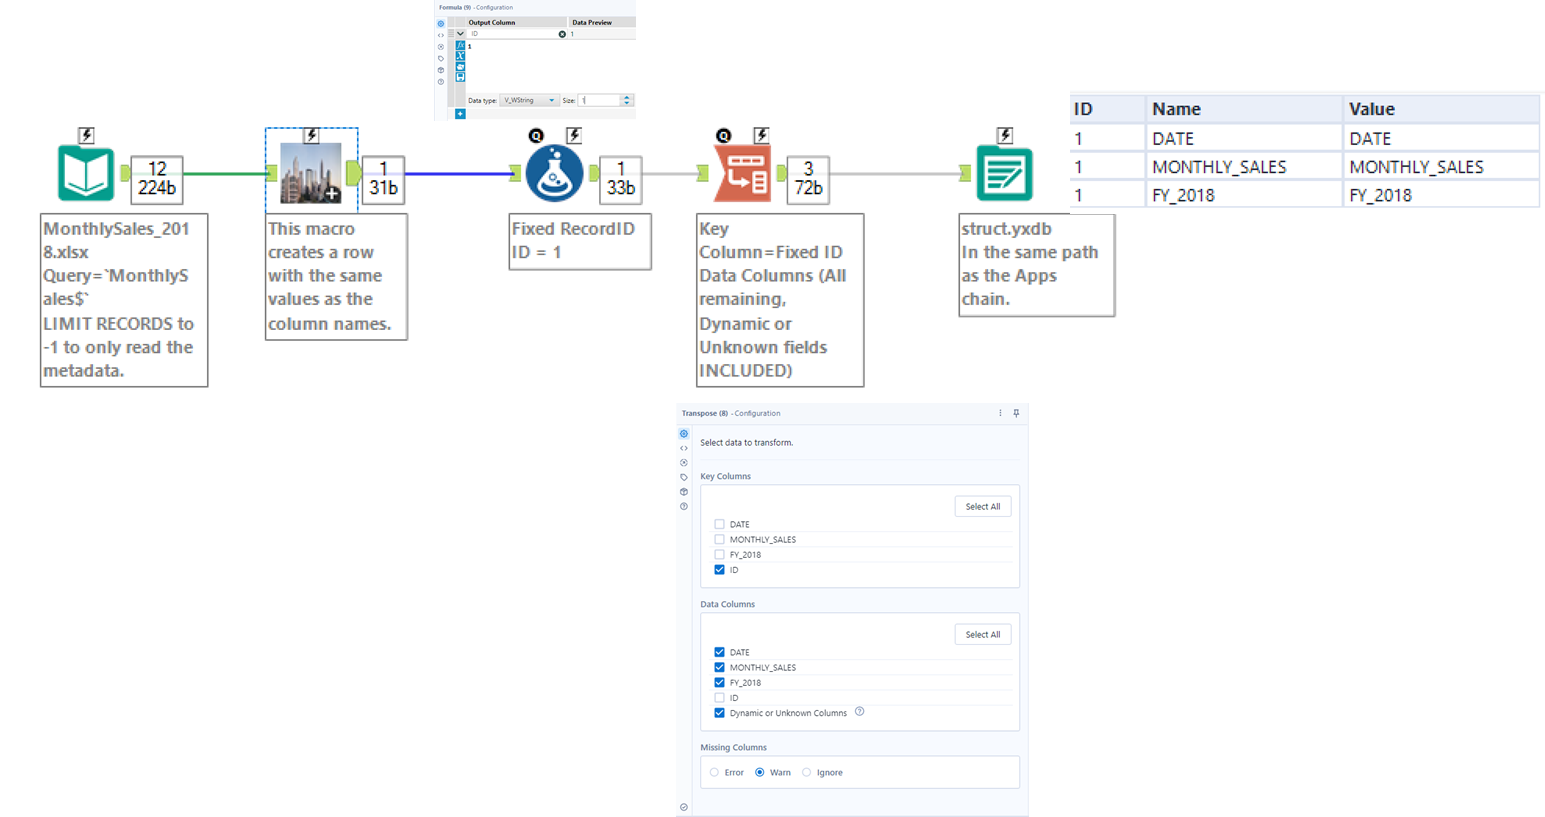The width and height of the screenshot is (1545, 817).
Task: Click Select All in the Data Columns section
Action: [982, 634]
